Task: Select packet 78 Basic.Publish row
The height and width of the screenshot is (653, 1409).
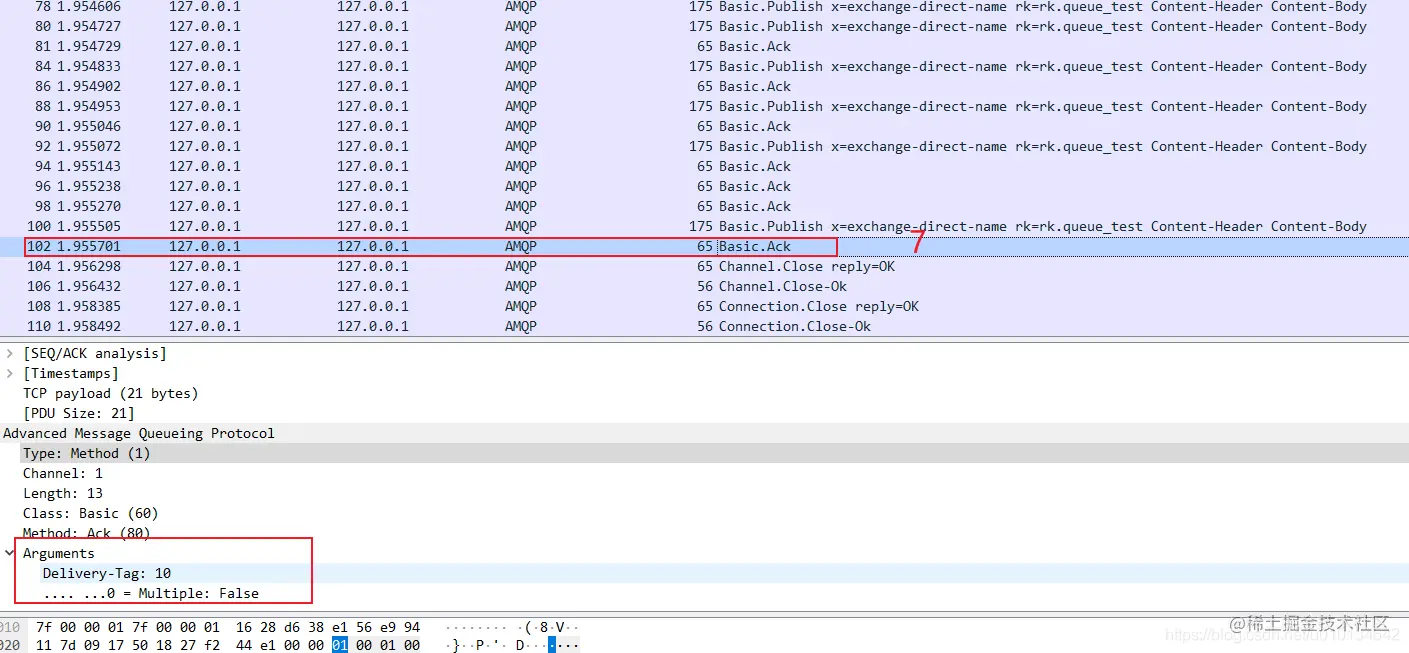Action: 704,6
